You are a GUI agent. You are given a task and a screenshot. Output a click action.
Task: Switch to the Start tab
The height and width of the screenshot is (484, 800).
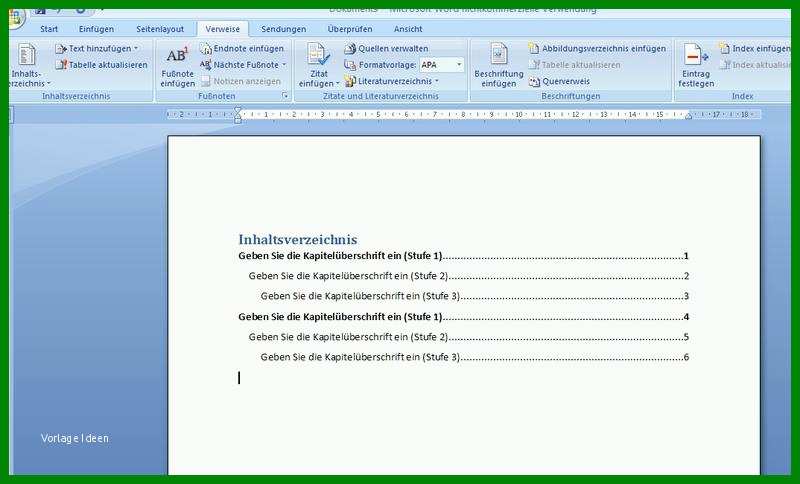[x=49, y=29]
